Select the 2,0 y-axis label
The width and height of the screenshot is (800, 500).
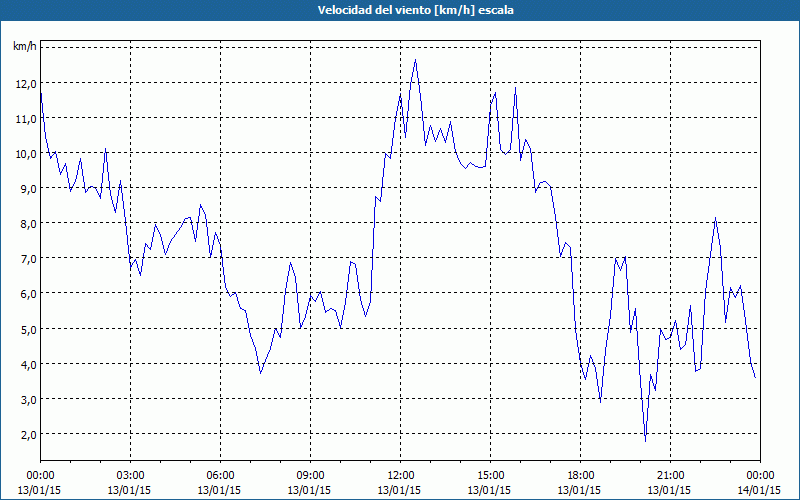tap(30, 435)
